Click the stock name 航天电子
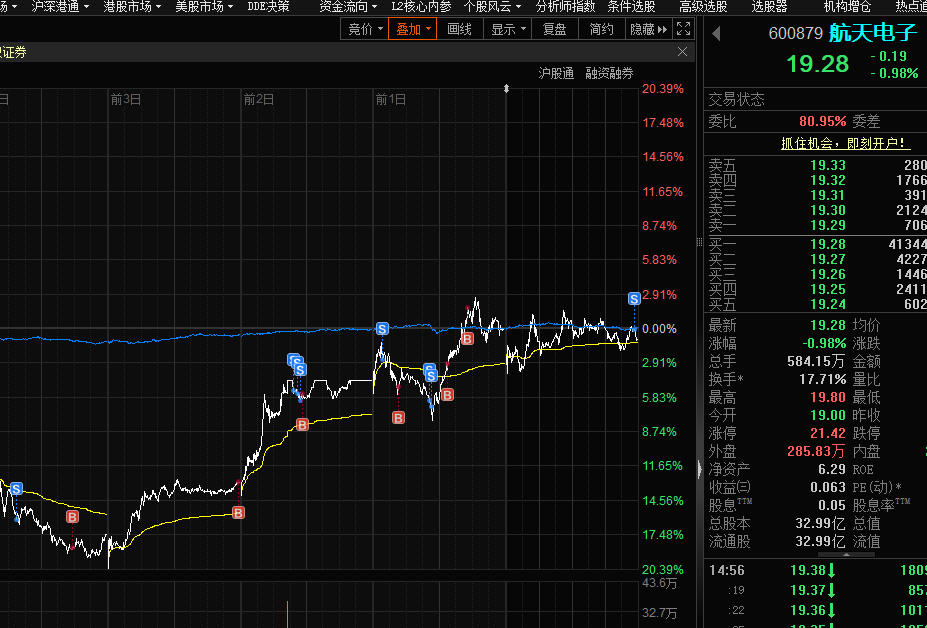 (872, 33)
